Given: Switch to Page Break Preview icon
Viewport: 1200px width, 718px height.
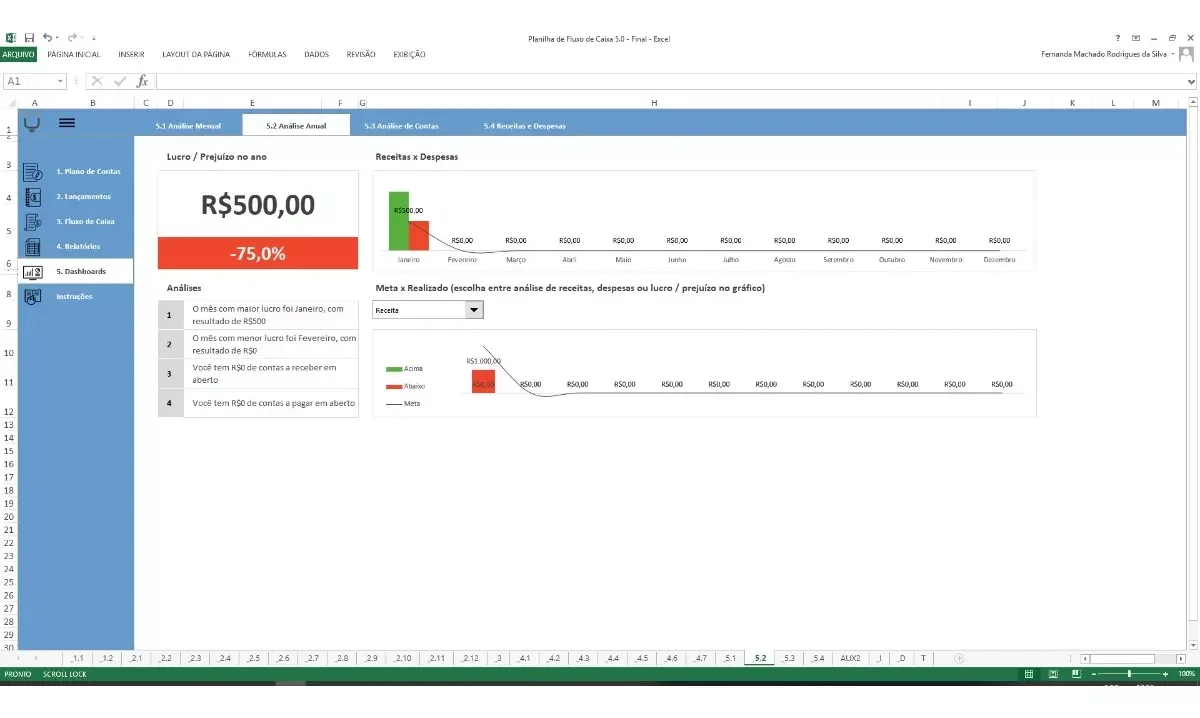Looking at the screenshot, I should pyautogui.click(x=1076, y=675).
